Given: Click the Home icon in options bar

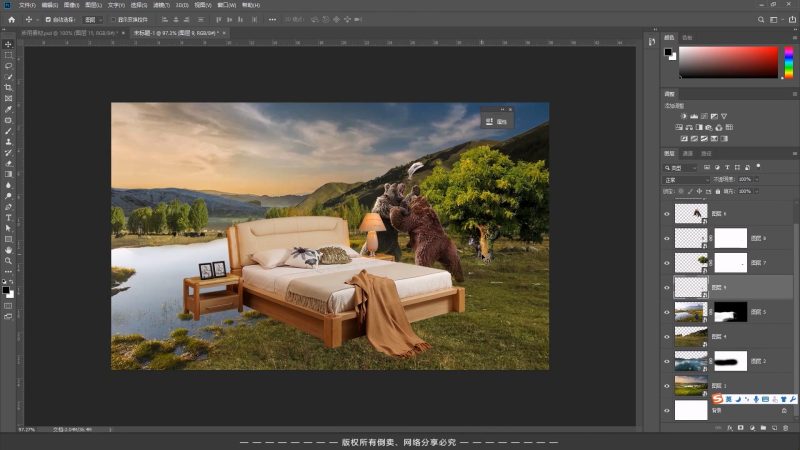Looking at the screenshot, I should 10,19.
